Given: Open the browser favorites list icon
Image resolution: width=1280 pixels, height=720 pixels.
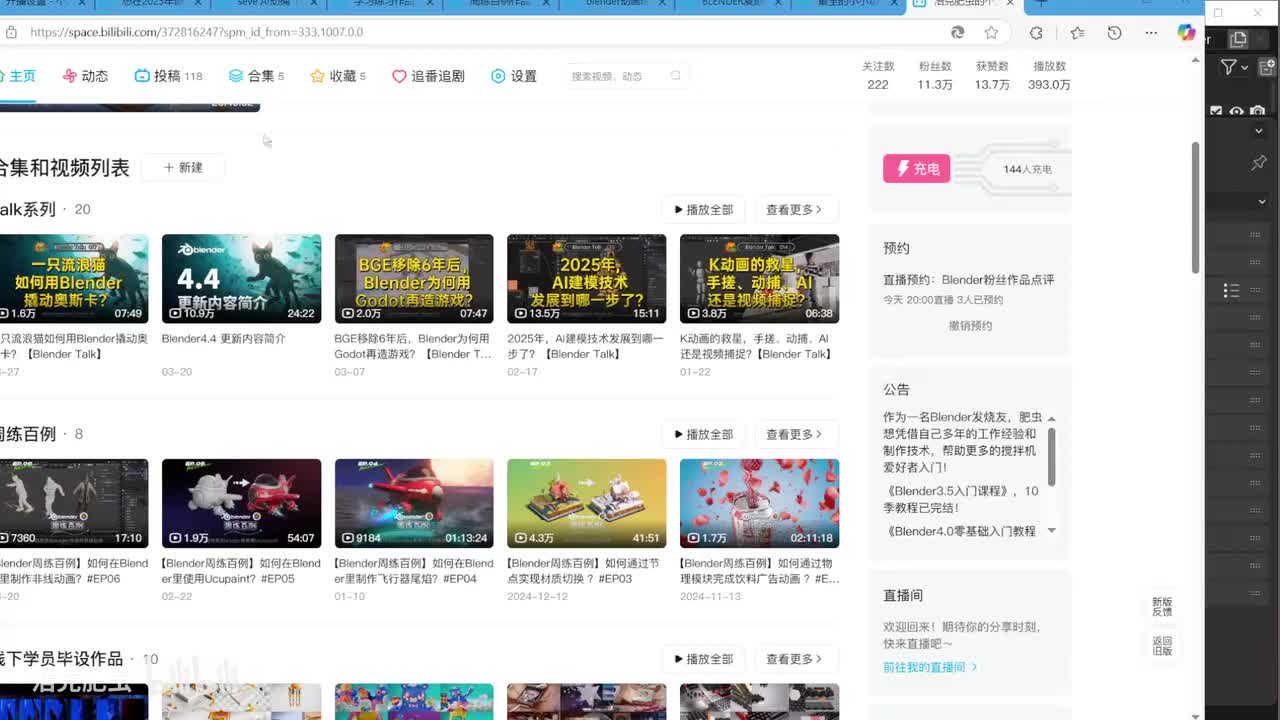Looking at the screenshot, I should (1077, 32).
